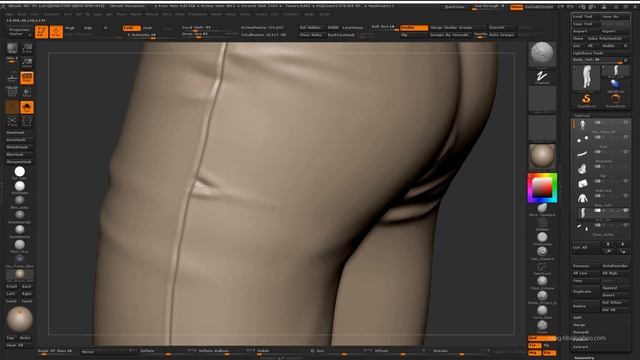
Task: Open the Zplugin menu
Action: click(309, 14)
